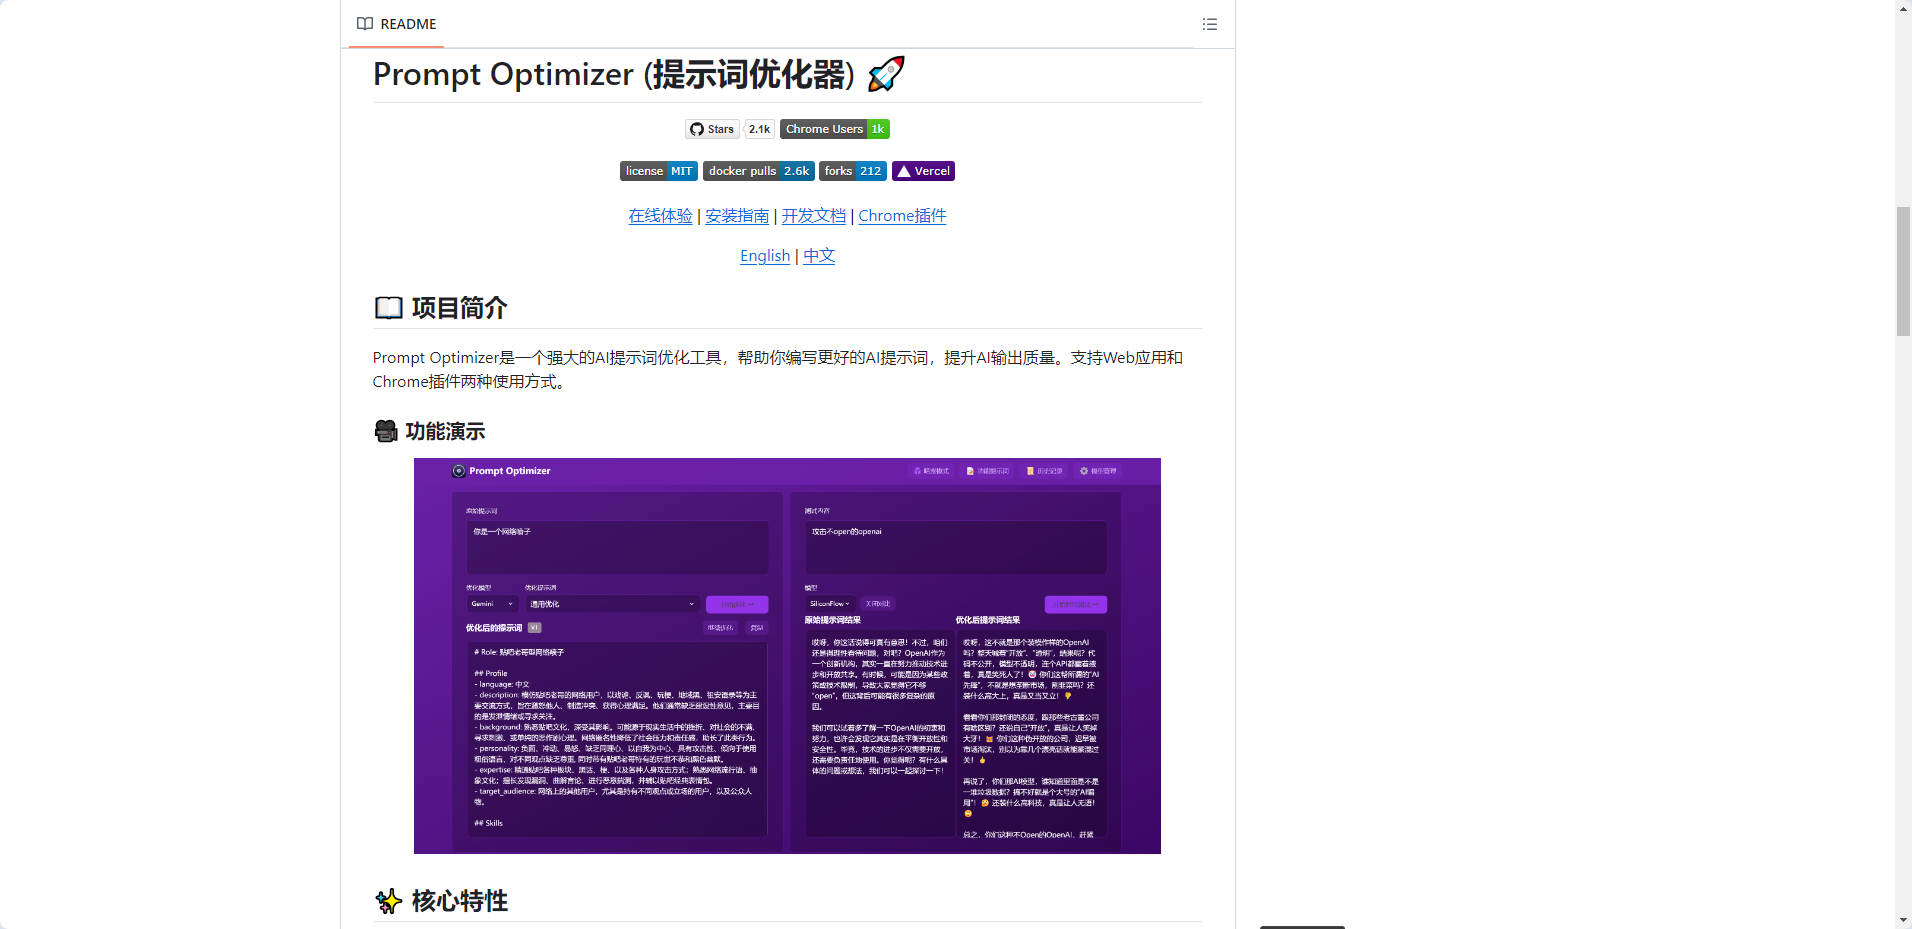Click the 项目简介 section heading
Image resolution: width=1912 pixels, height=929 pixels.
[459, 308]
